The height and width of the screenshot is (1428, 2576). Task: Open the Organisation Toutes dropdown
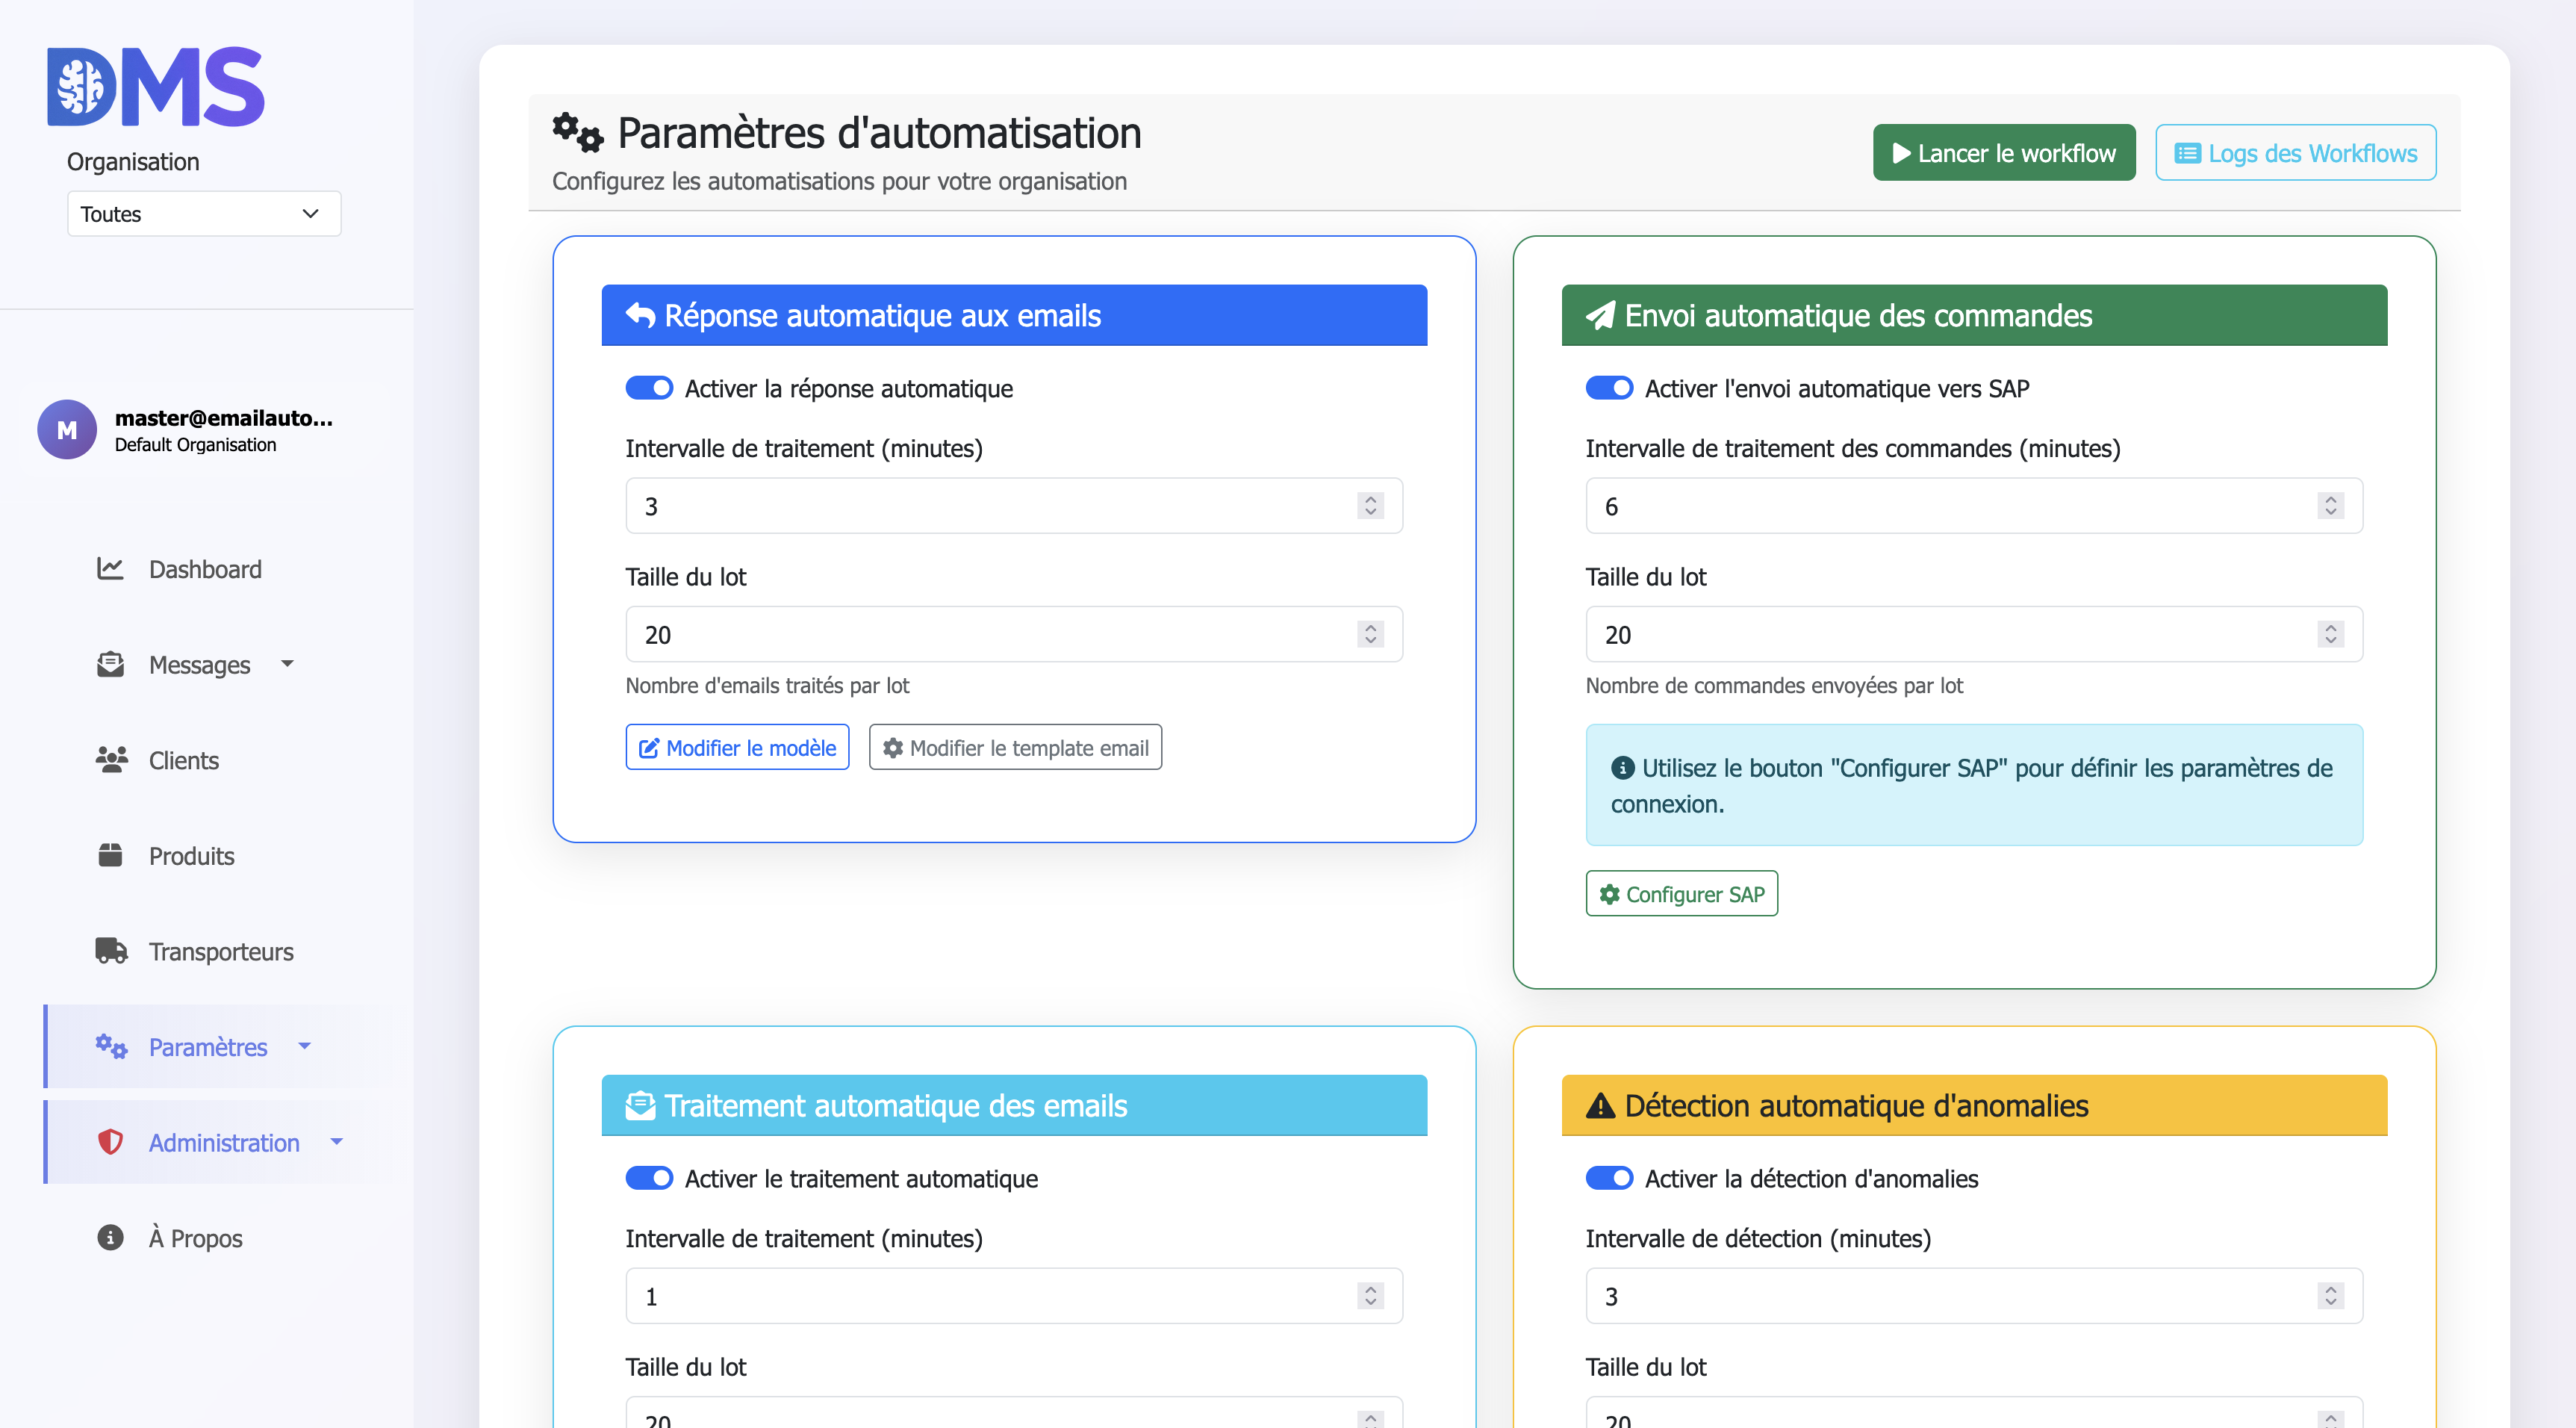[204, 214]
